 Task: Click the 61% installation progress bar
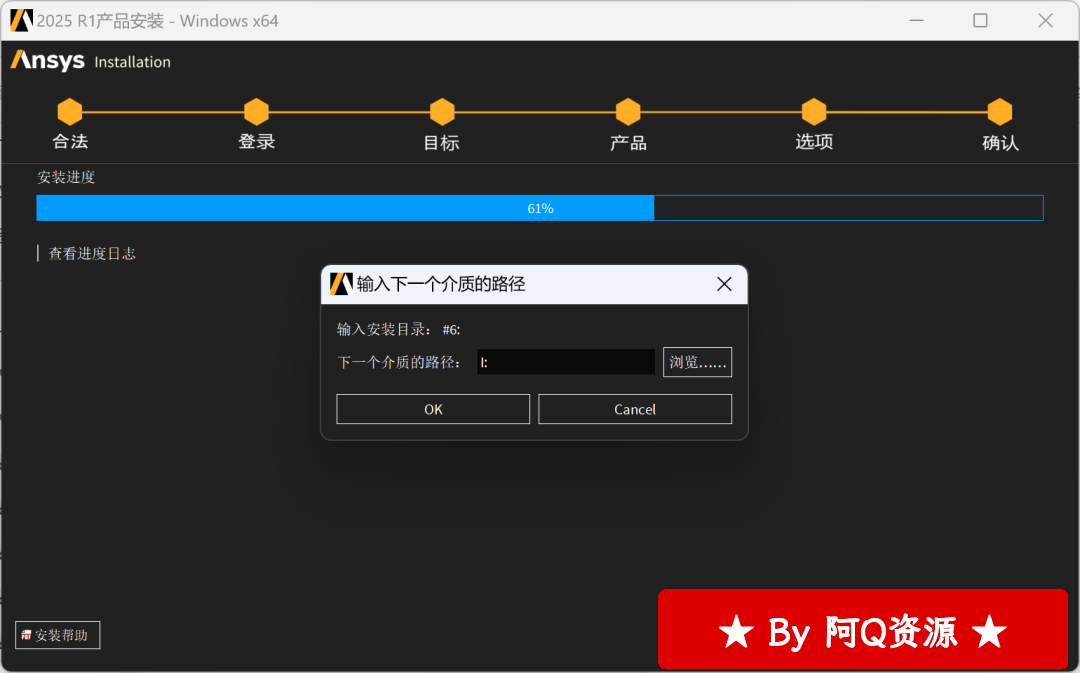point(540,208)
